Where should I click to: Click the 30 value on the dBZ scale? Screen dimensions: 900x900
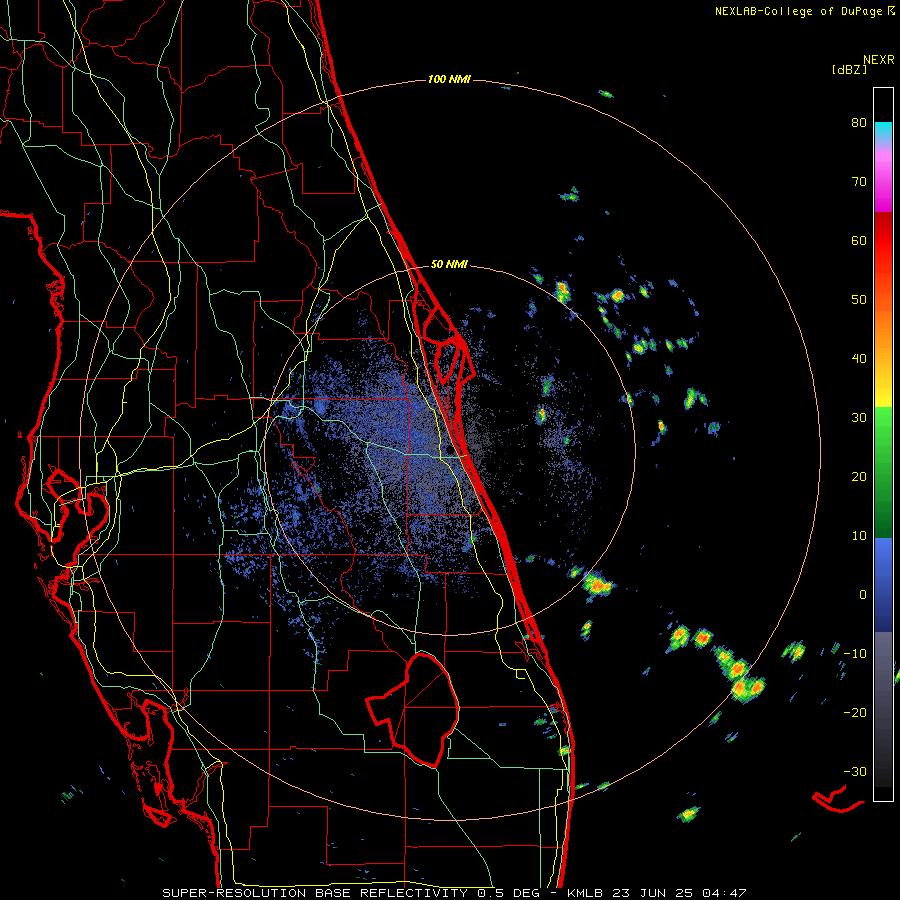pyautogui.click(x=859, y=418)
